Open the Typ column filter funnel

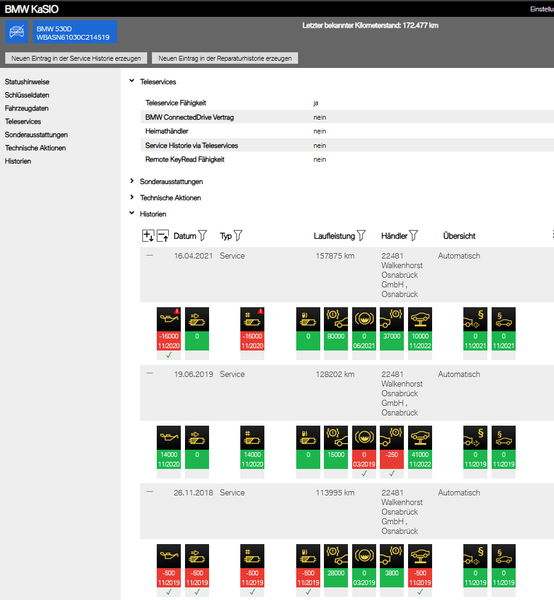click(x=238, y=236)
